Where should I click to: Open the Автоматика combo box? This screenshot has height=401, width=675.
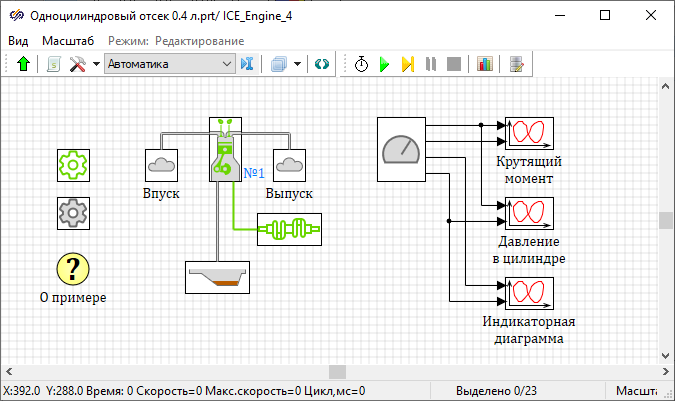[x=168, y=64]
